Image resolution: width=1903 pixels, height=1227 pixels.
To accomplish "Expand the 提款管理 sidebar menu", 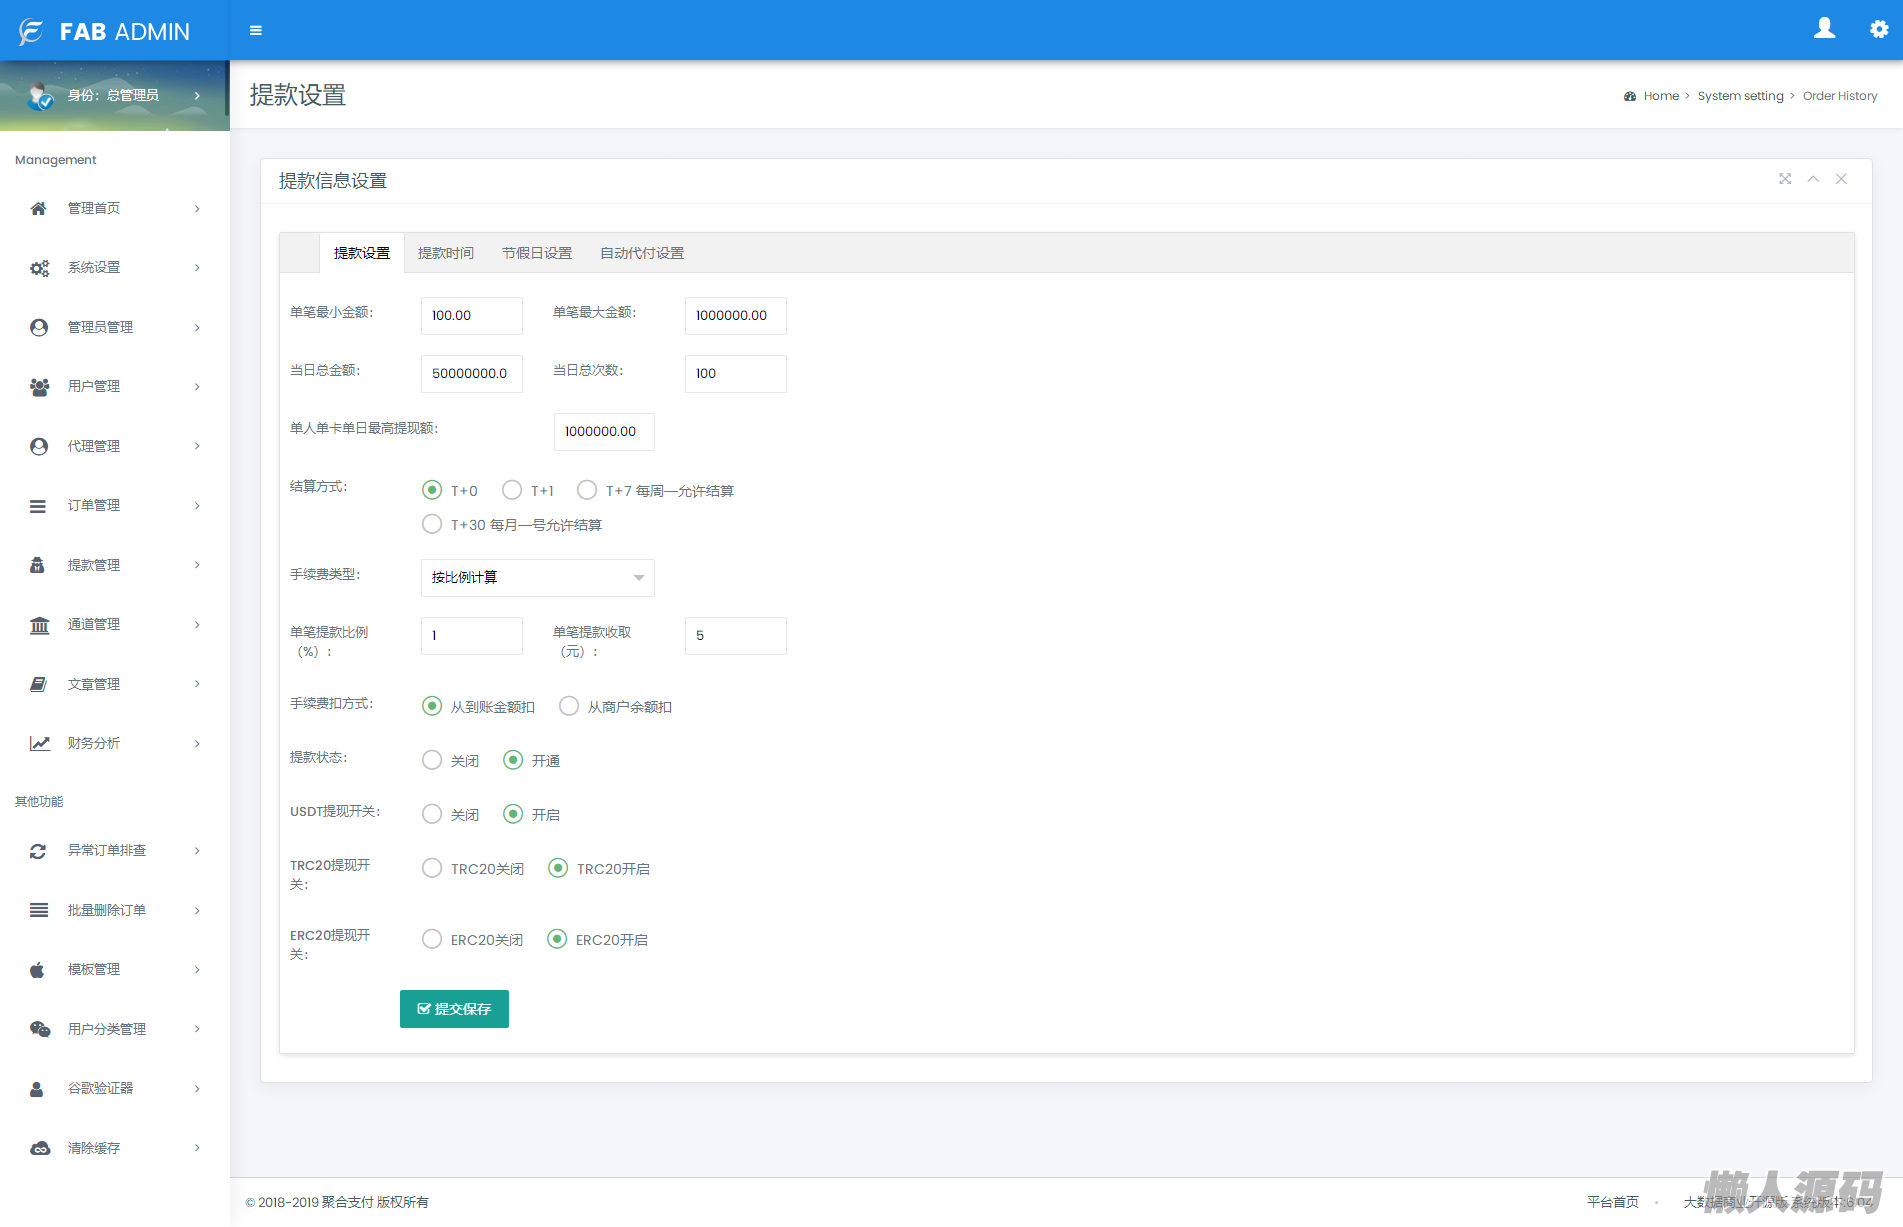I will (115, 565).
